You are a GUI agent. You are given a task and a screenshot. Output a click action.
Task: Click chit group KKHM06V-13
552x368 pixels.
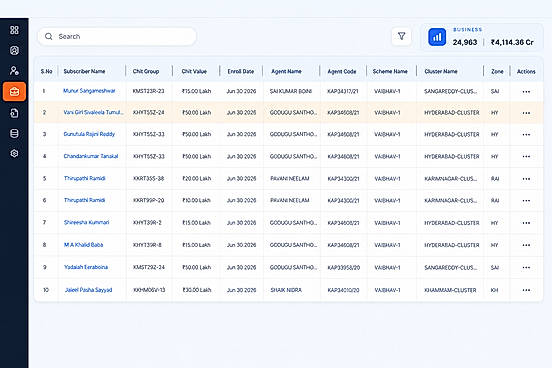click(x=149, y=290)
